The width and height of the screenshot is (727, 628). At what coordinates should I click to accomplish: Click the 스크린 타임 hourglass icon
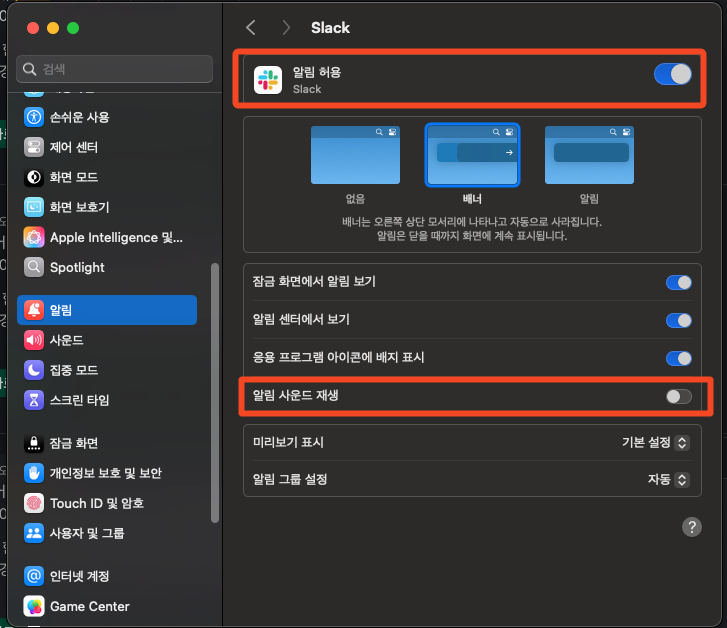[x=34, y=400]
